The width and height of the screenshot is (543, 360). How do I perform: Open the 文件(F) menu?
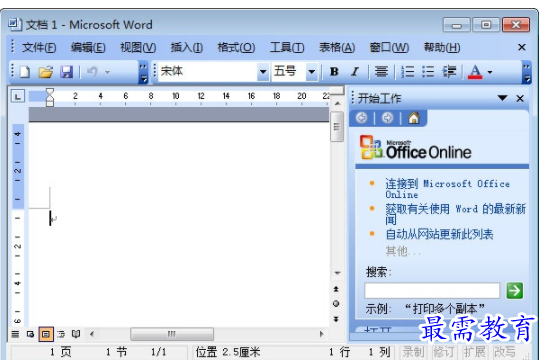[39, 47]
